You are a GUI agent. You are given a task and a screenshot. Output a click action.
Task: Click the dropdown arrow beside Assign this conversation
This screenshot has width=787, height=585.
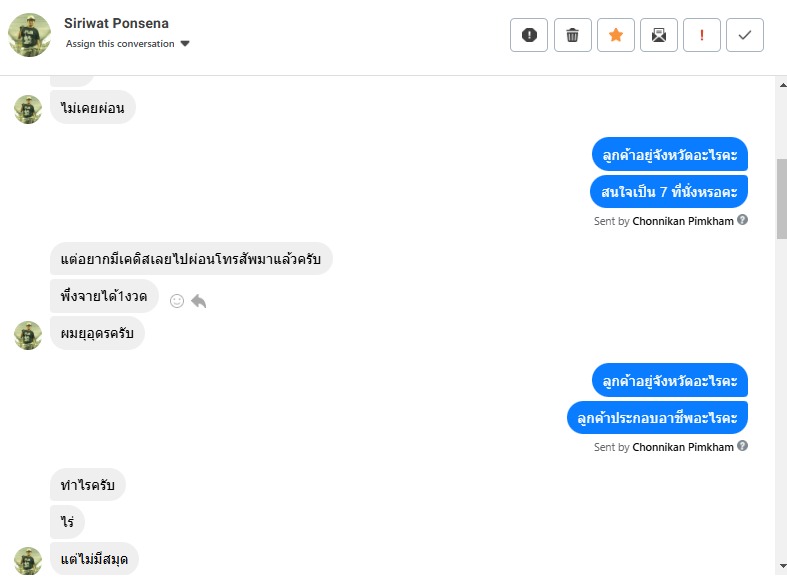185,44
